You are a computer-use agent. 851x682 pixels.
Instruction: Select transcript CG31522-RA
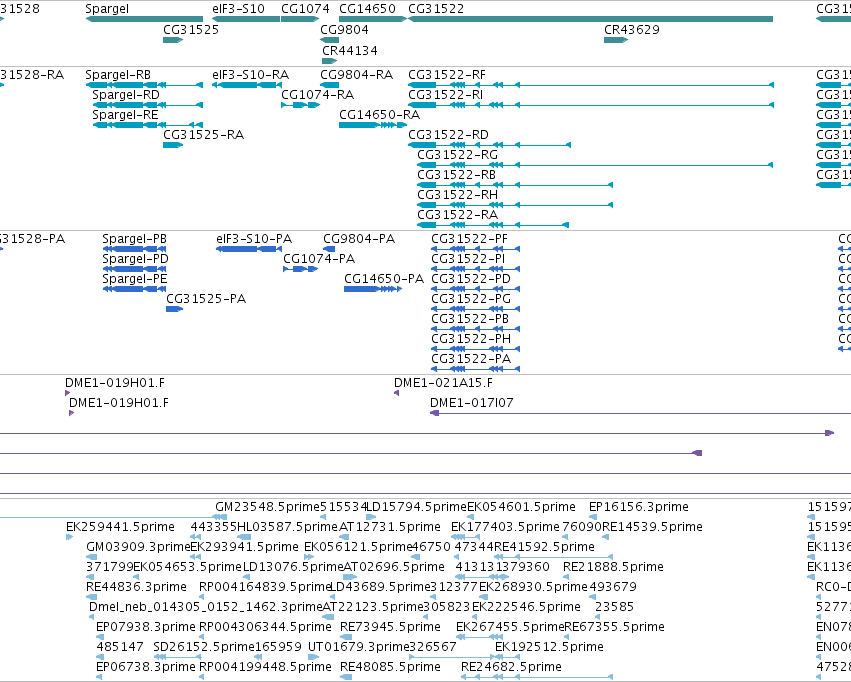457,215
